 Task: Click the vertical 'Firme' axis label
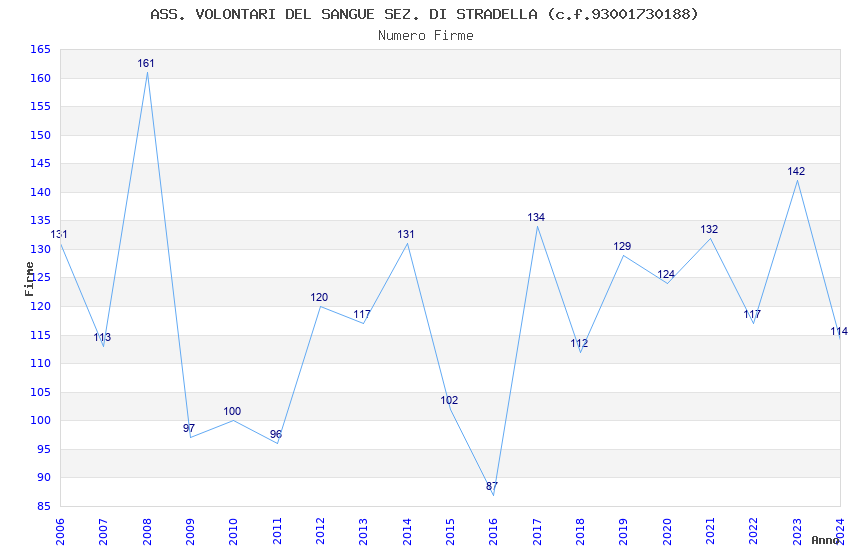click(x=29, y=279)
